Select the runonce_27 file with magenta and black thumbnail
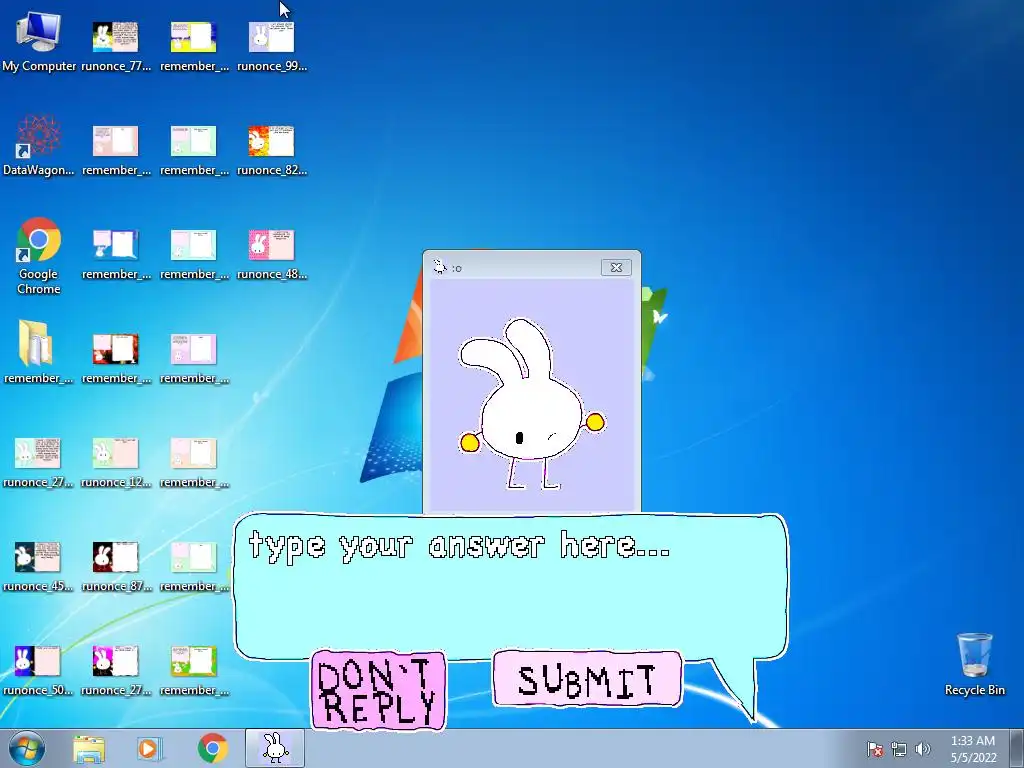 pyautogui.click(x=116, y=669)
